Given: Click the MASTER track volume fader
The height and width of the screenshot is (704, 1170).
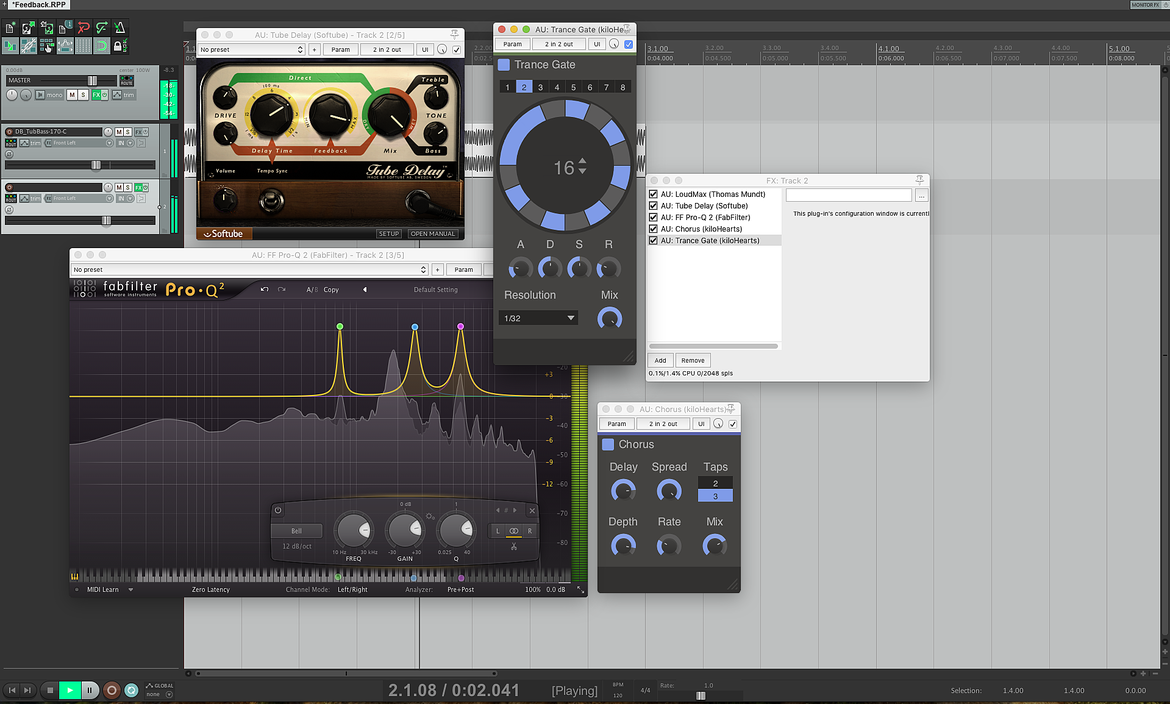Looking at the screenshot, I should pos(93,81).
